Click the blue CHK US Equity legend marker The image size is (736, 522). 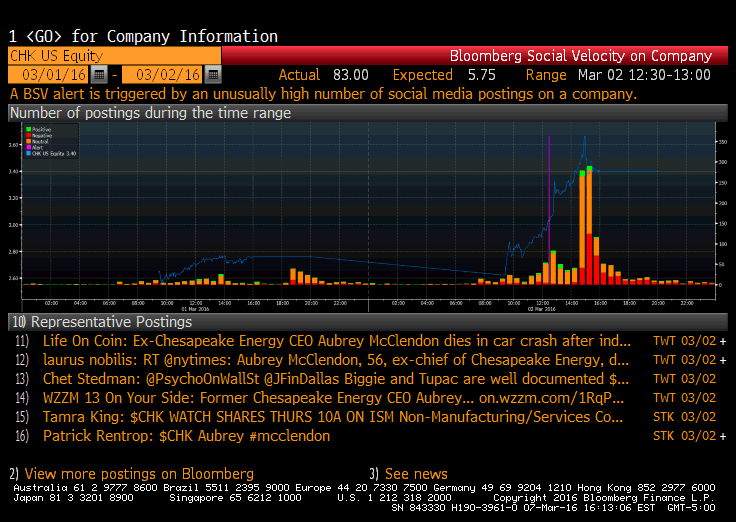tap(27, 154)
